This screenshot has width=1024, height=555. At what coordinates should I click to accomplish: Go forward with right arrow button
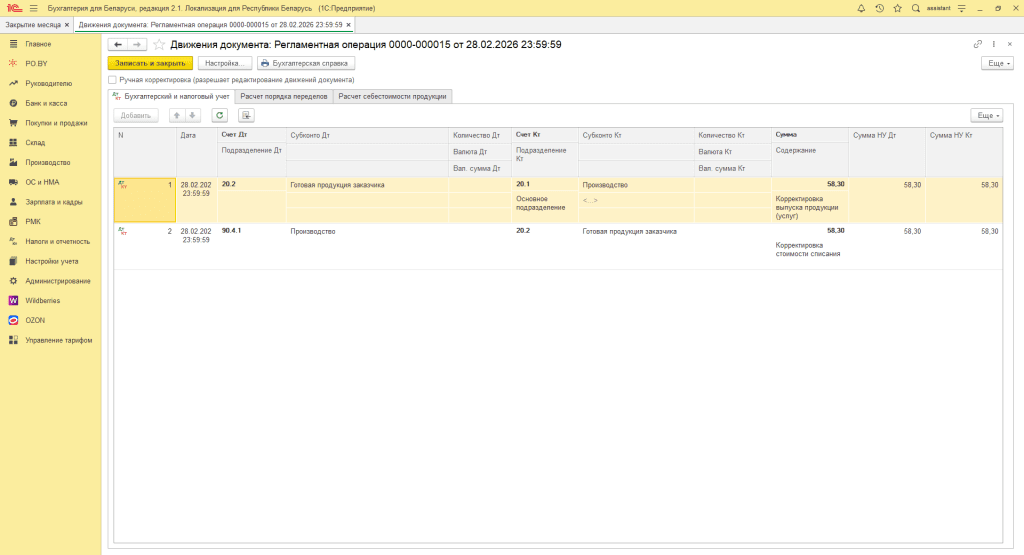pos(136,44)
